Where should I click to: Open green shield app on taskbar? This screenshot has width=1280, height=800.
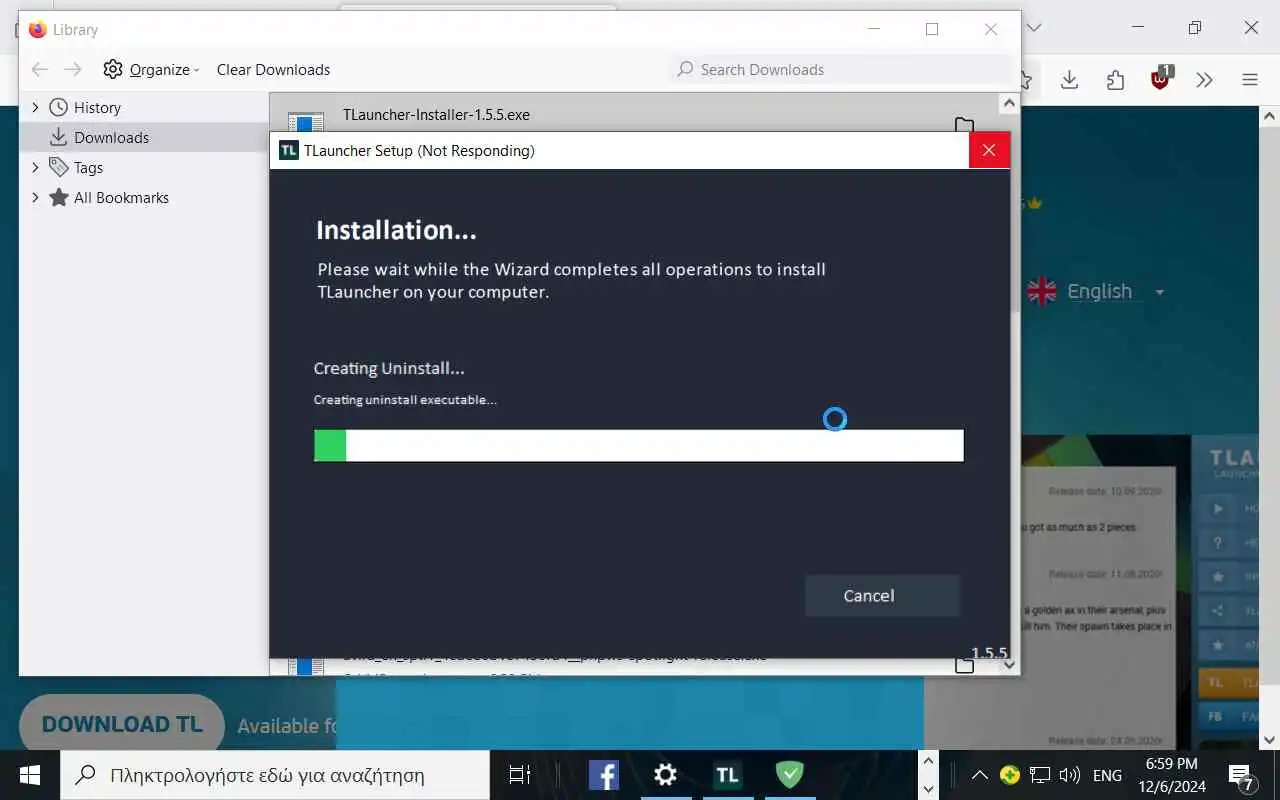(x=790, y=775)
